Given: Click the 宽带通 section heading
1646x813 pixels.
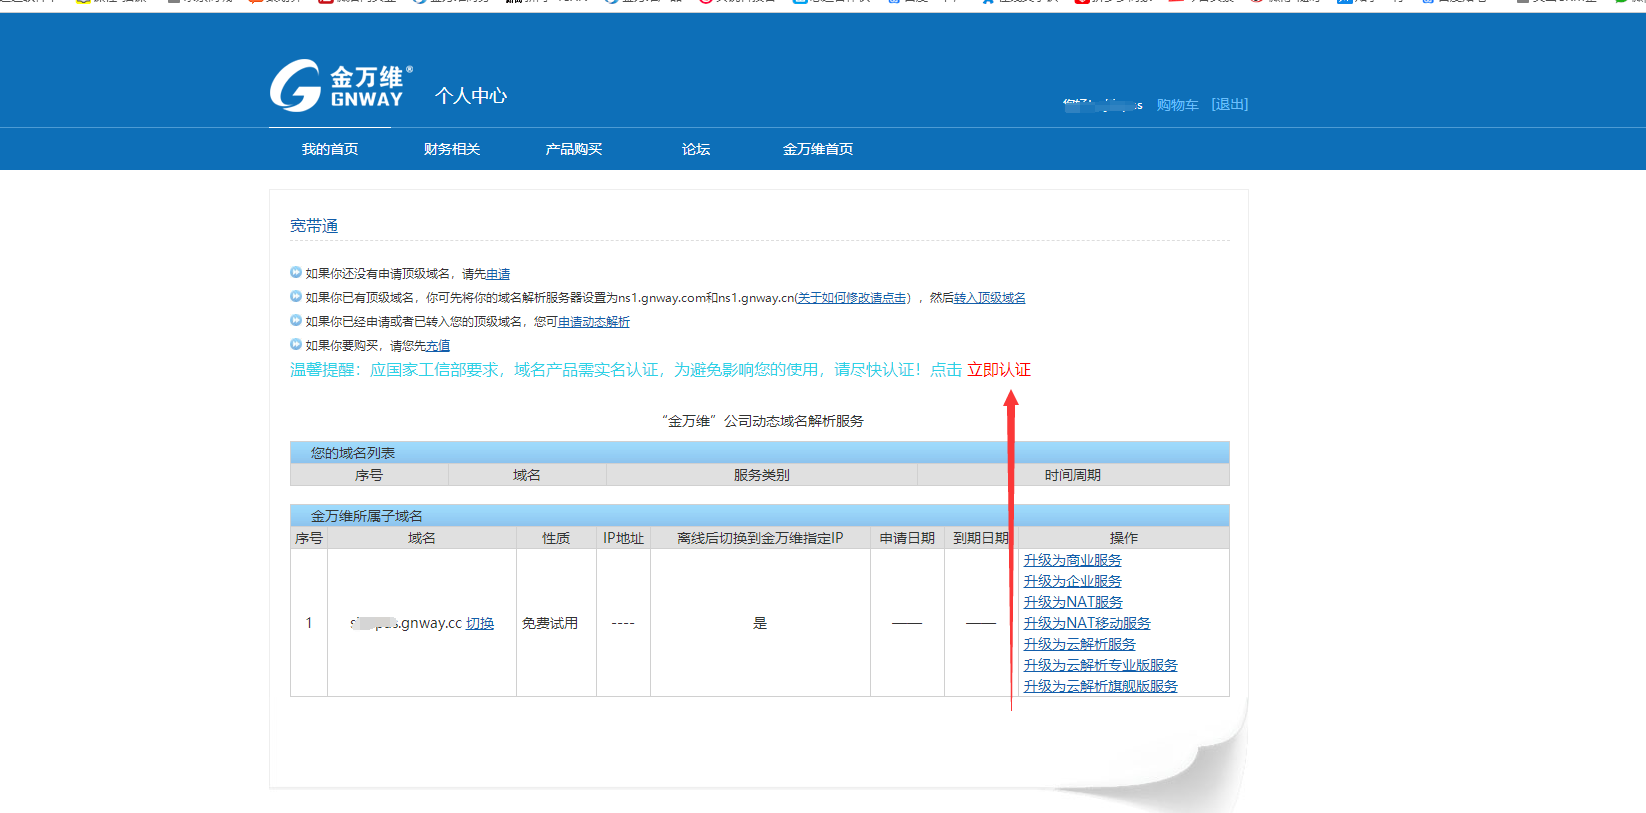Looking at the screenshot, I should pos(314,226).
